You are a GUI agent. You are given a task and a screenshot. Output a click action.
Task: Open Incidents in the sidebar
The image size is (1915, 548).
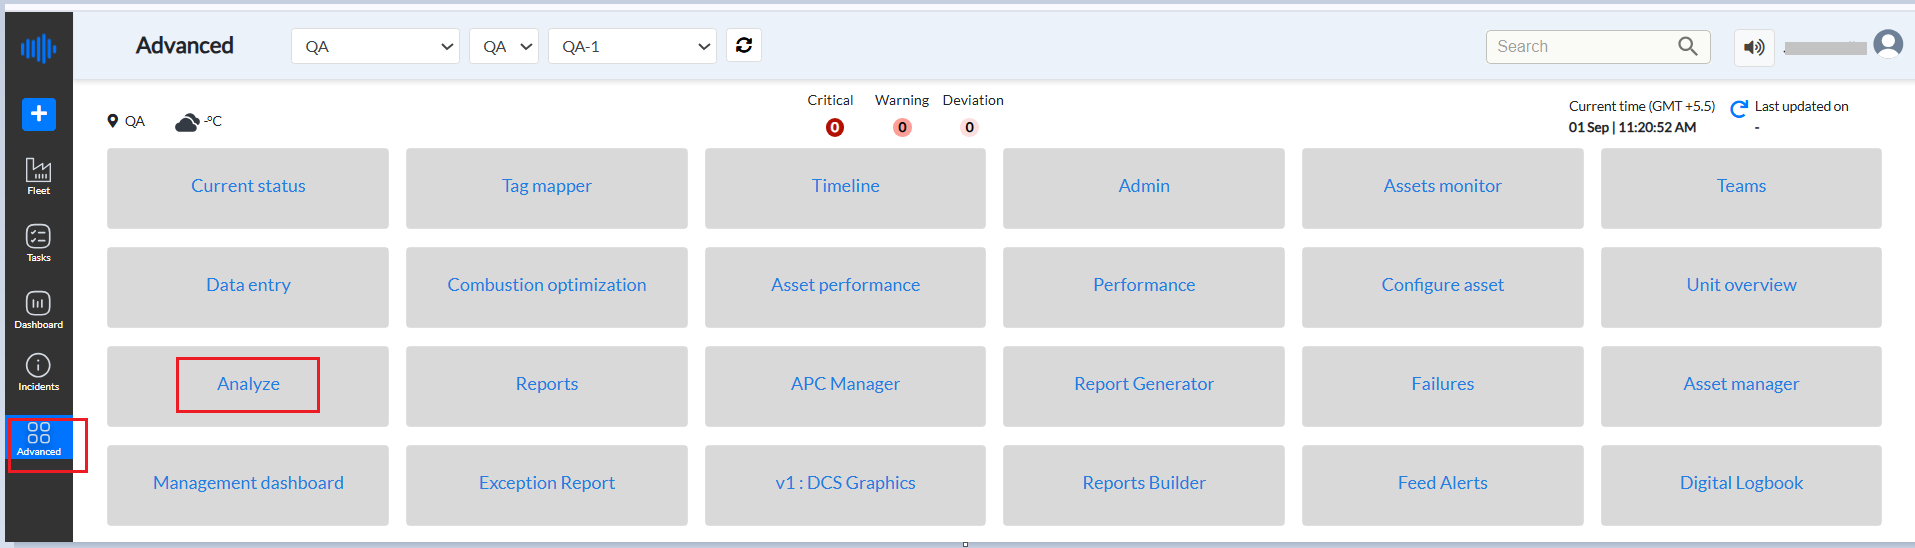[38, 372]
